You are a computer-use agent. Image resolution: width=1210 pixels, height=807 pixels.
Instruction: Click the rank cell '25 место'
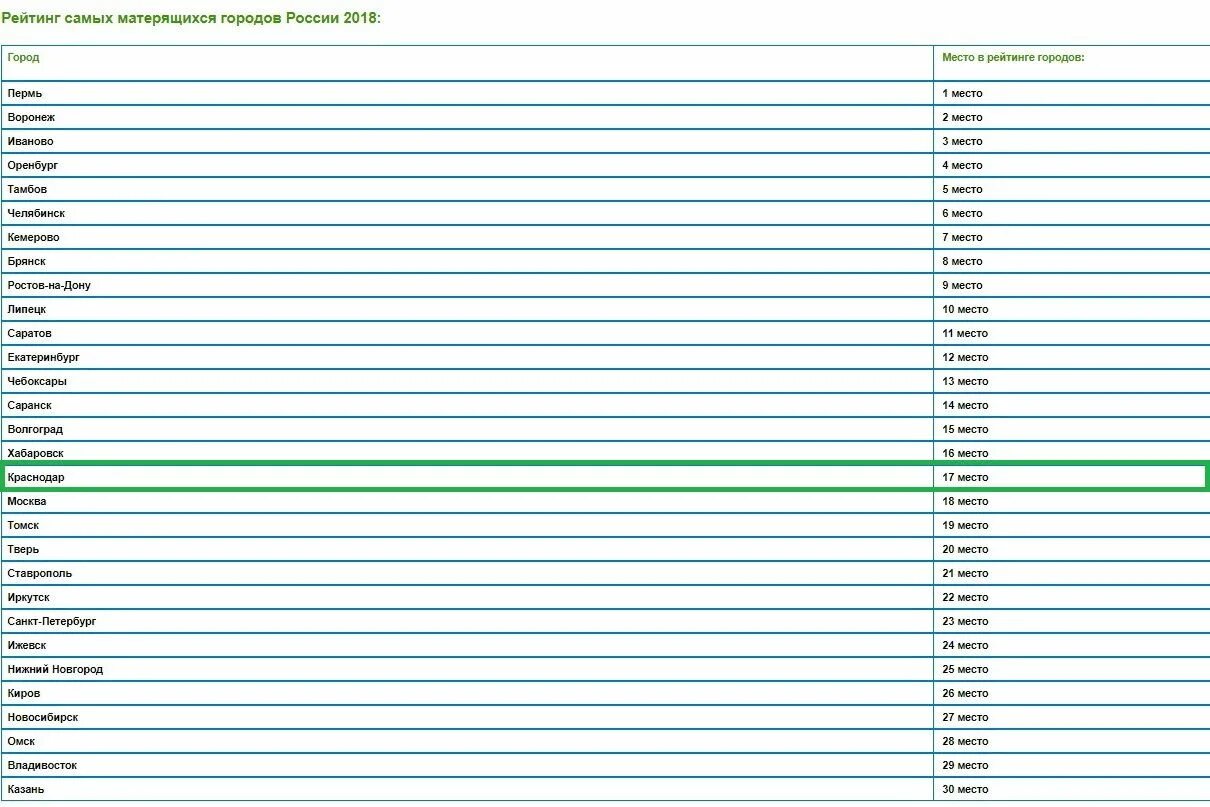[x=1072, y=669]
